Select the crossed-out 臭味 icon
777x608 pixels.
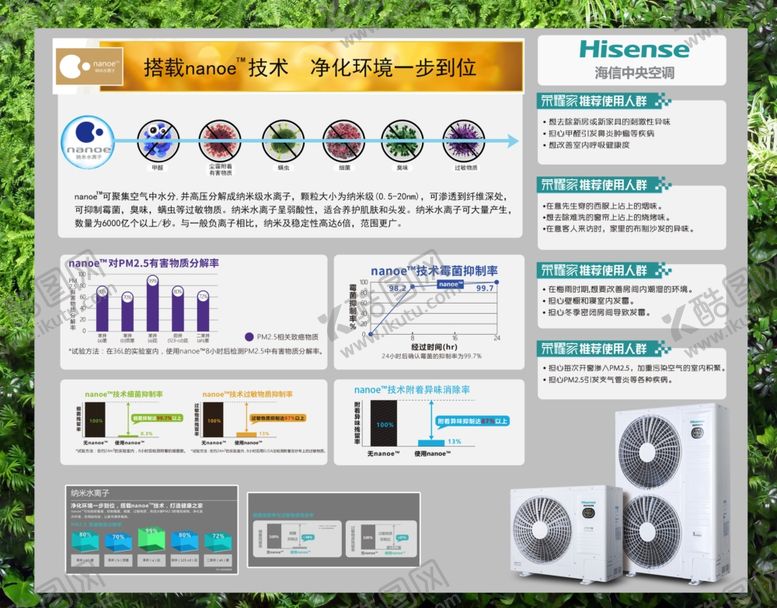tap(402, 141)
